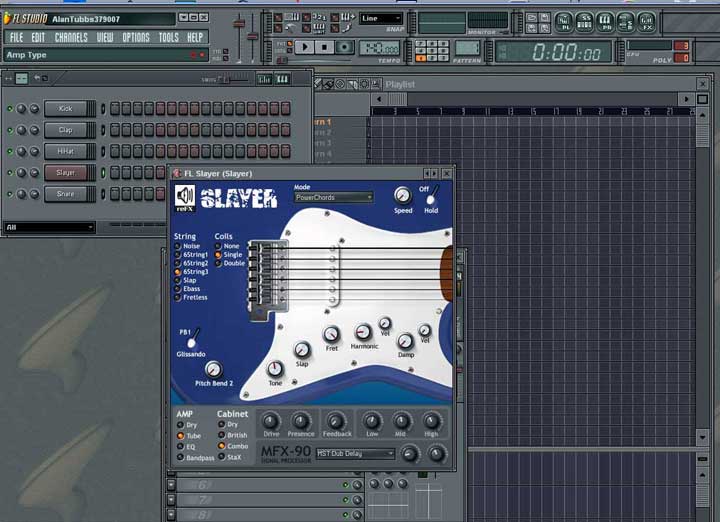Click the Feedback knob in AMP section
The image size is (720, 522).
coord(336,421)
